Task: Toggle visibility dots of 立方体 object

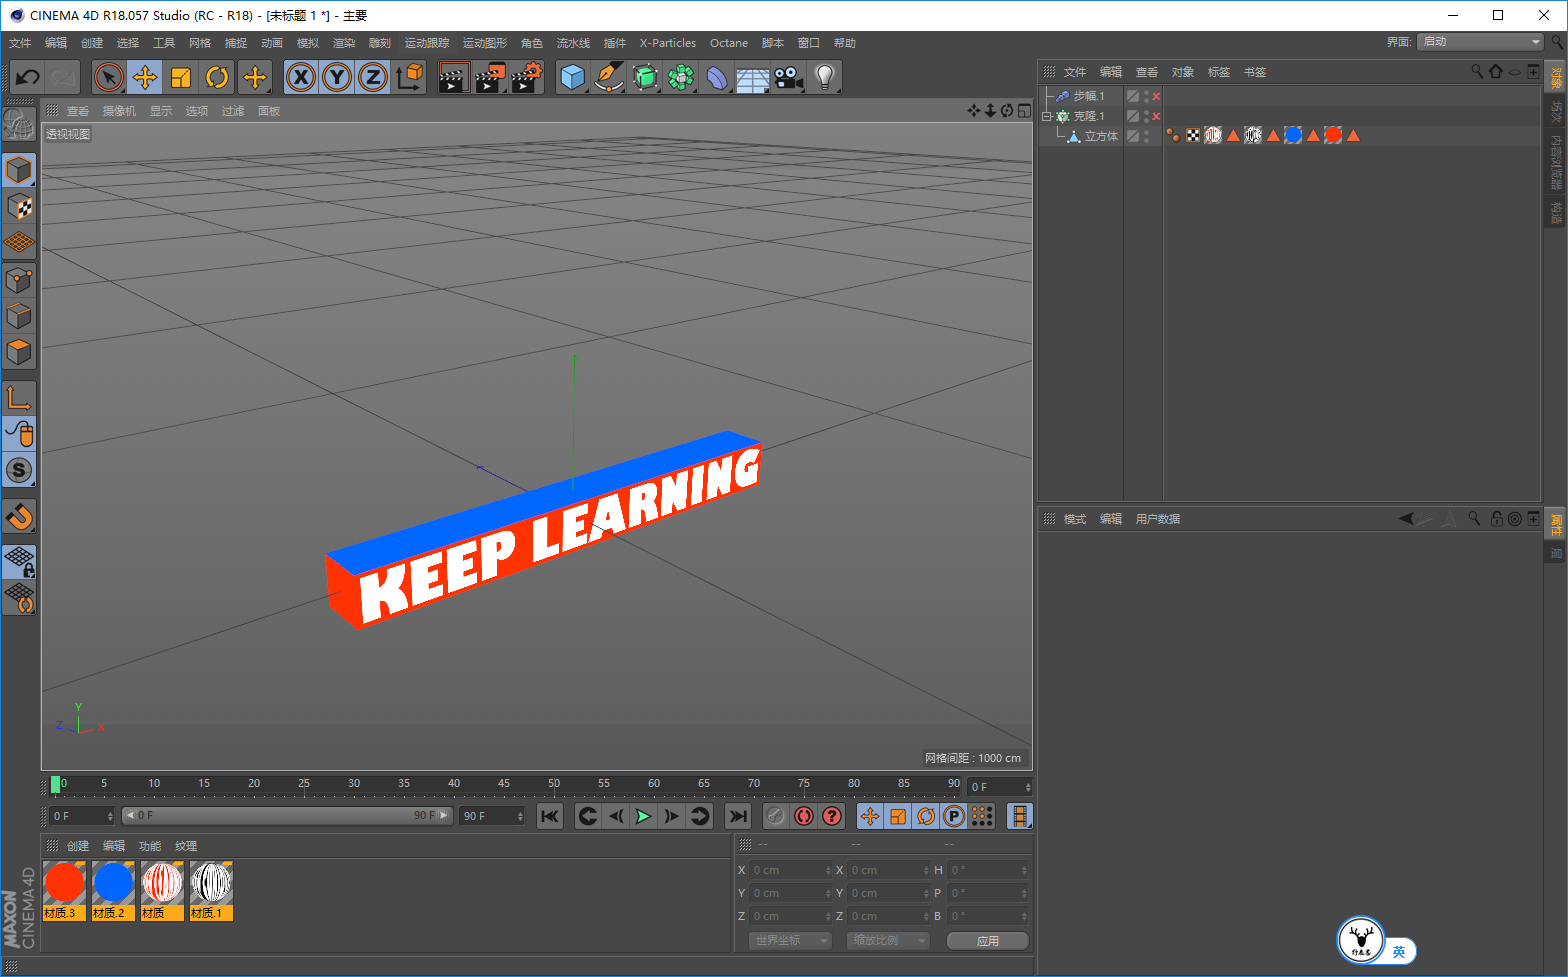Action: pos(1146,136)
